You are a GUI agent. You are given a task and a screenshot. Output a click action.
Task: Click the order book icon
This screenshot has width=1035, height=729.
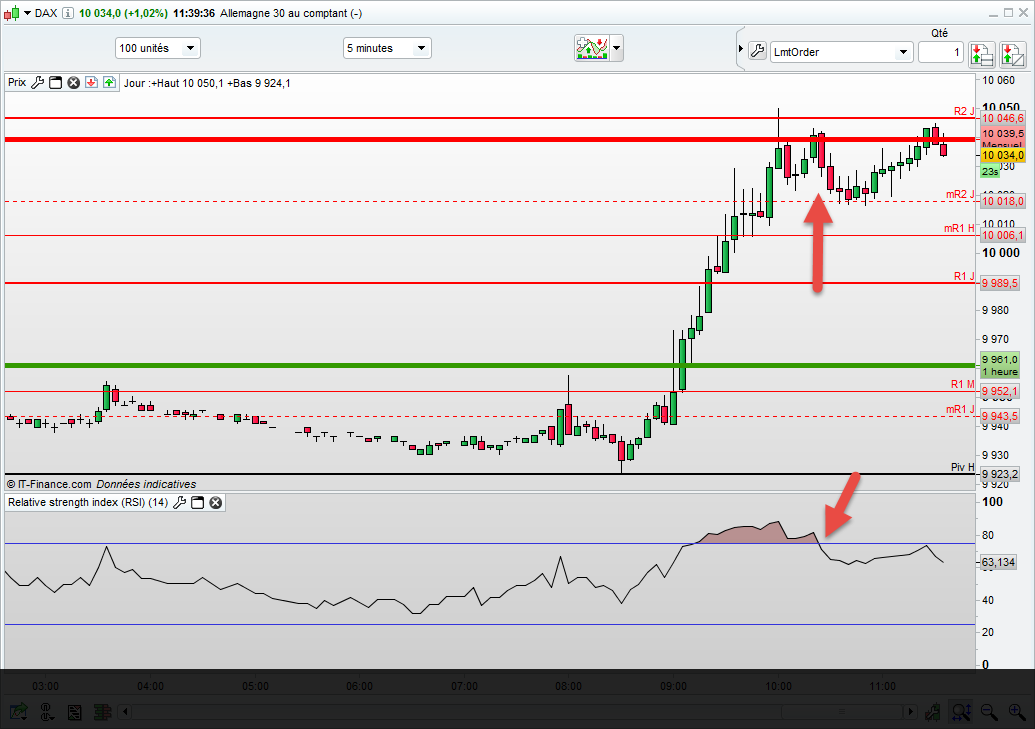pos(102,712)
